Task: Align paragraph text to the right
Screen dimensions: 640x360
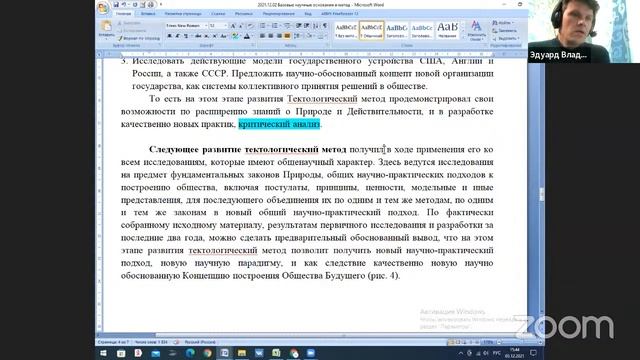Action: click(279, 36)
